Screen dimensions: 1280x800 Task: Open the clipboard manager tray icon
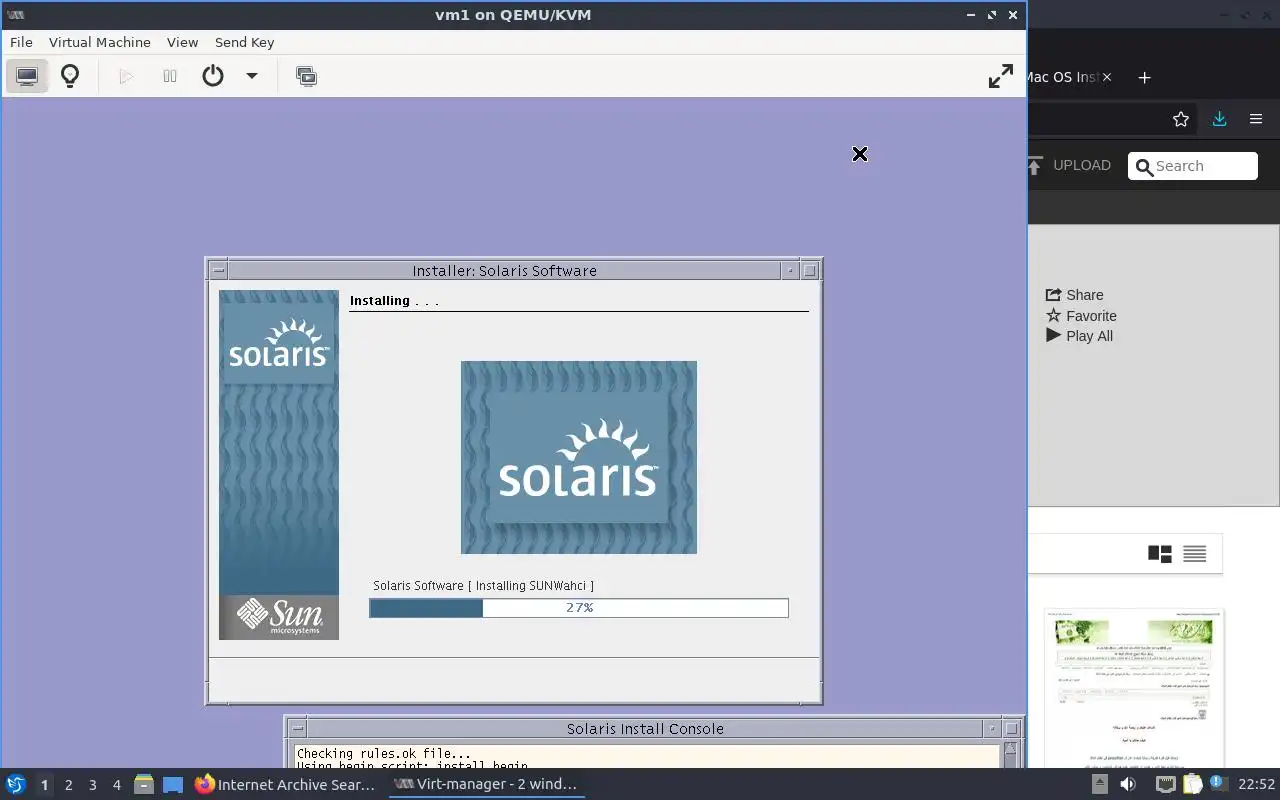(x=1192, y=785)
